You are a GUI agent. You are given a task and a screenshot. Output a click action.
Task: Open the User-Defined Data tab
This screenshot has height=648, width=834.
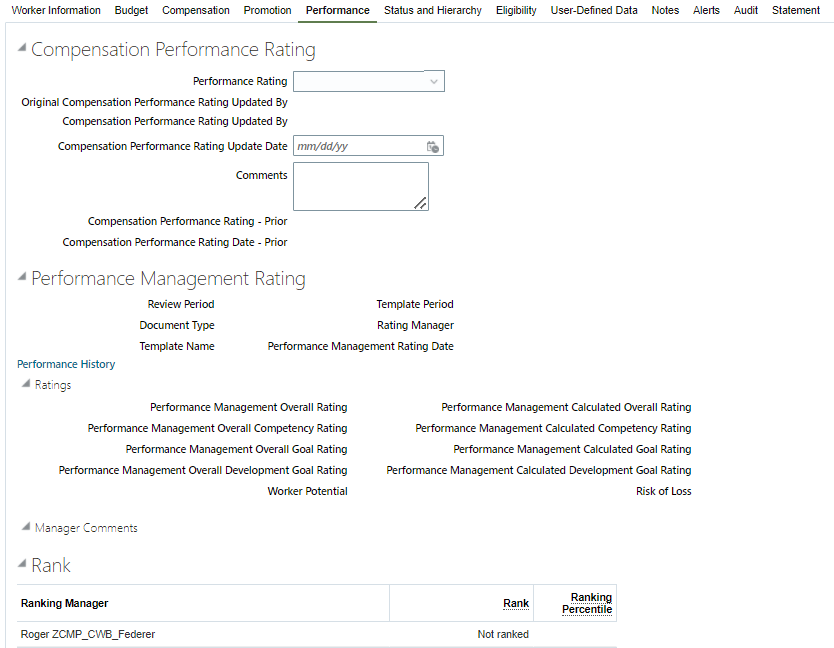(594, 10)
